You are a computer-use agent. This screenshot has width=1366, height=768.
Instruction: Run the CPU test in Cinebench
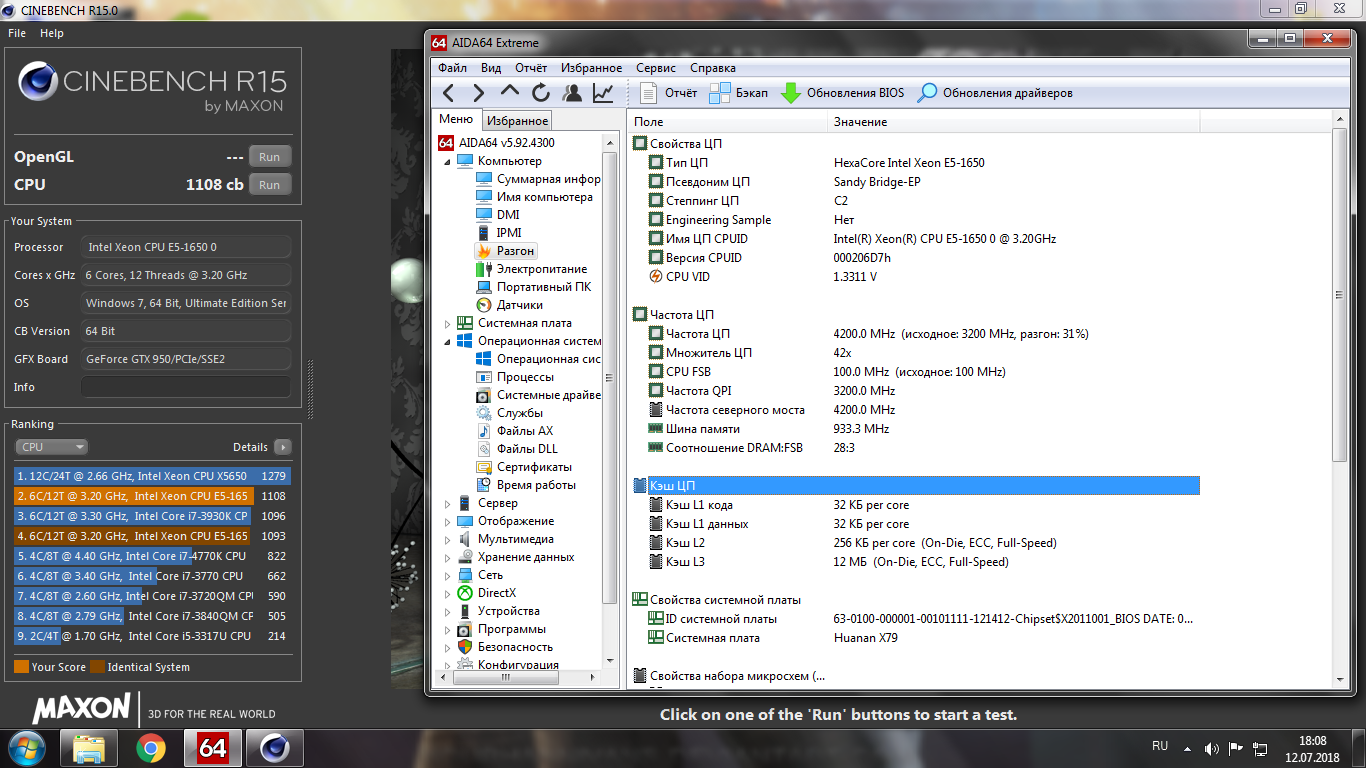tap(270, 185)
